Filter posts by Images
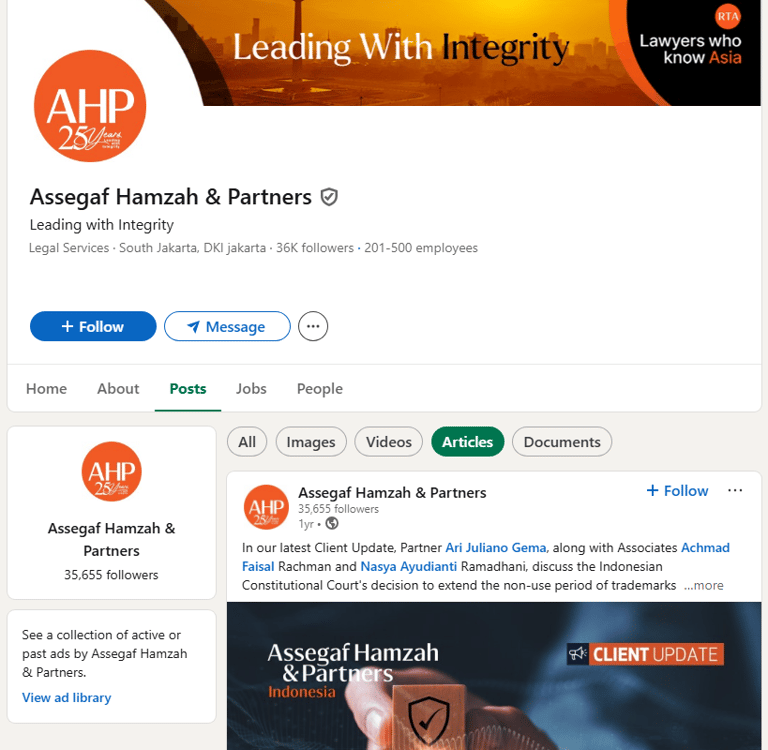Image resolution: width=768 pixels, height=750 pixels. [x=311, y=442]
